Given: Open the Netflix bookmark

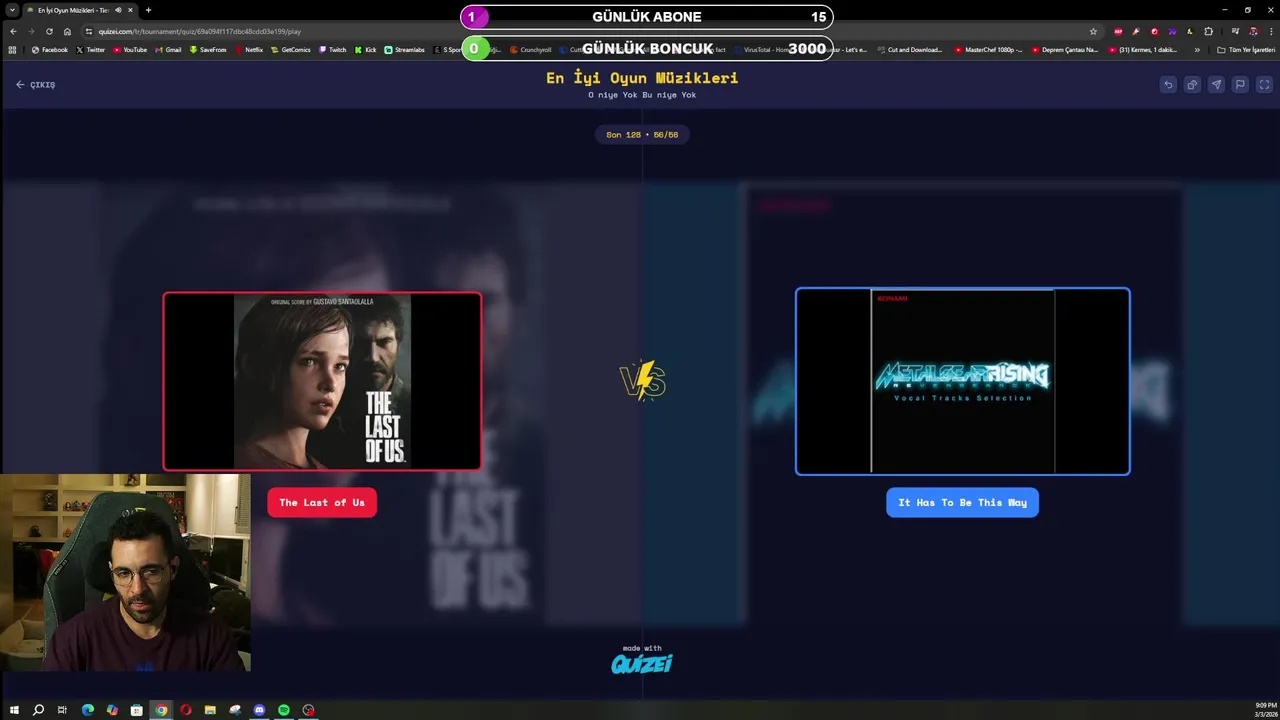Looking at the screenshot, I should click(250, 49).
